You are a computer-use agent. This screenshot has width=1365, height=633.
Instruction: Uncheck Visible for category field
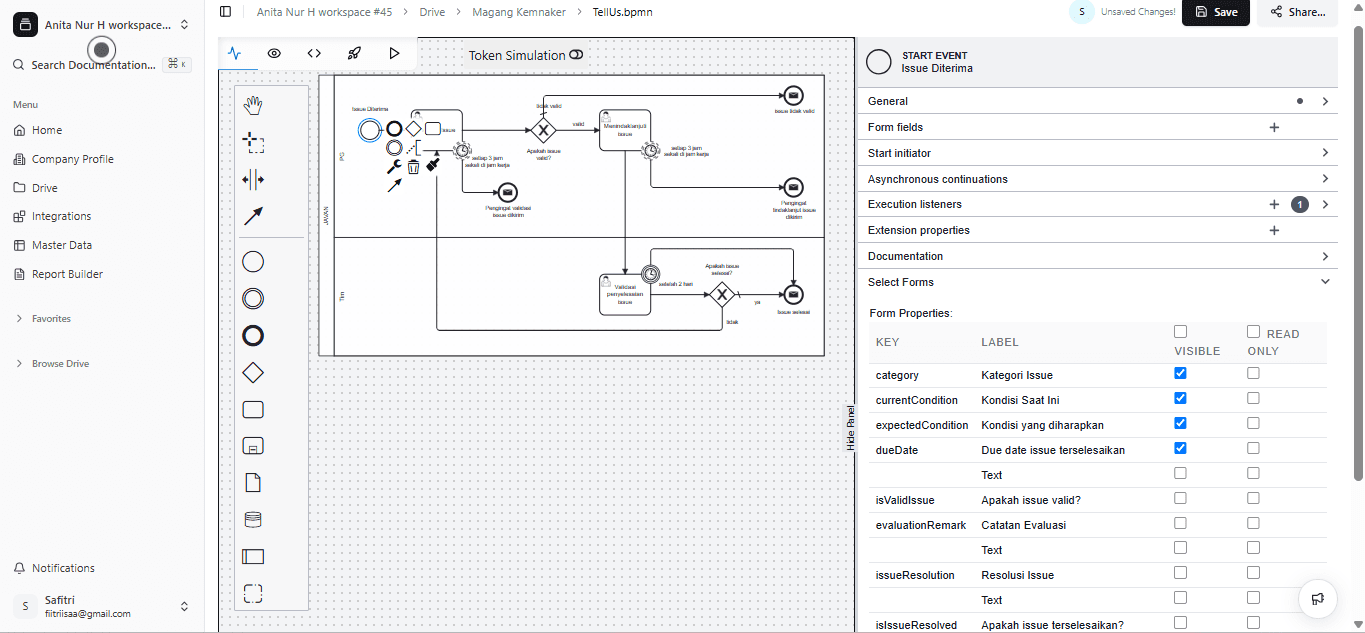point(1180,373)
